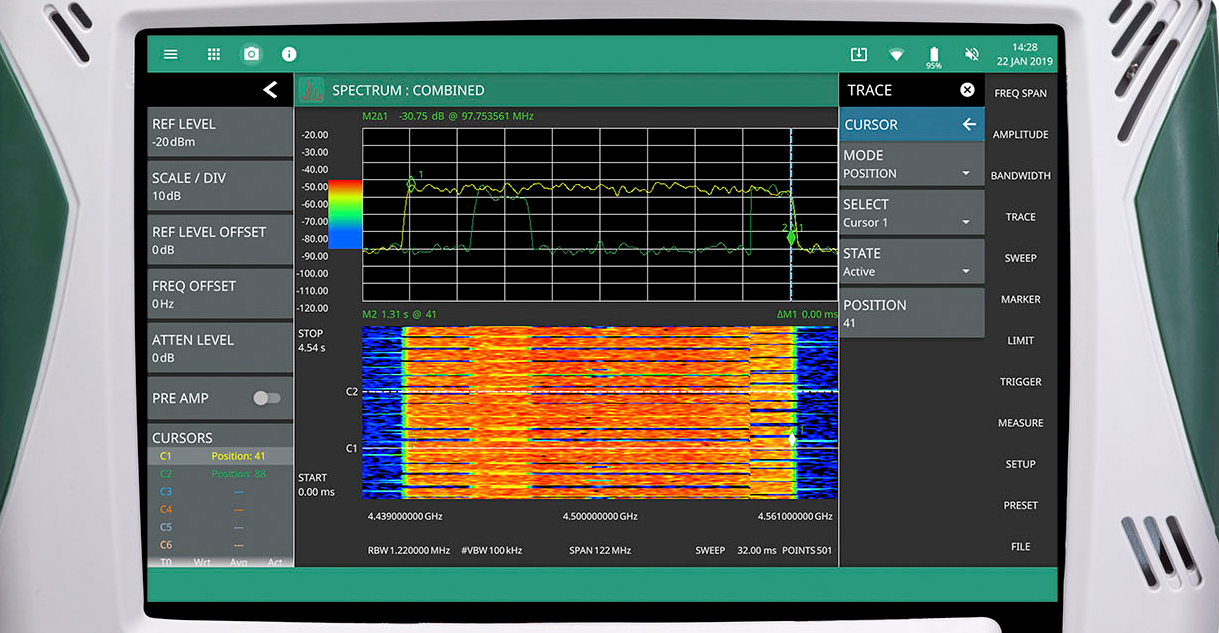Edit the POSITION 41 value field
Image resolution: width=1219 pixels, height=633 pixels.
coord(911,312)
